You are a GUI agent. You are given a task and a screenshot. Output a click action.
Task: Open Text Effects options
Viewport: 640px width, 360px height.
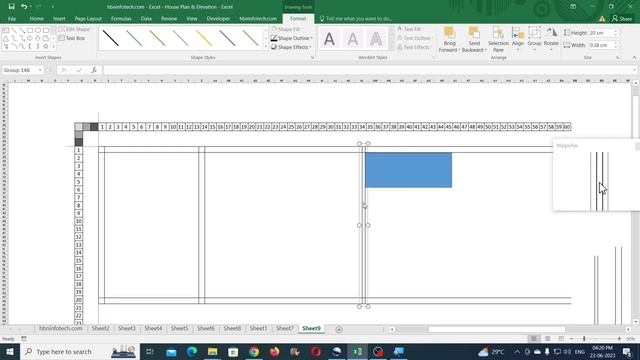(414, 47)
